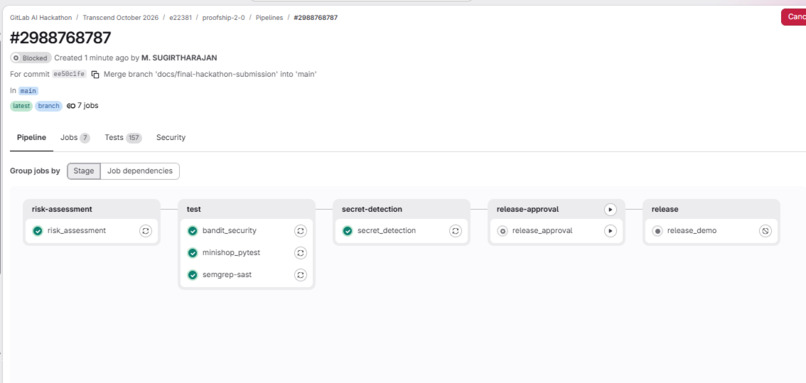
Task: Open the secret_detection job
Action: 387,231
